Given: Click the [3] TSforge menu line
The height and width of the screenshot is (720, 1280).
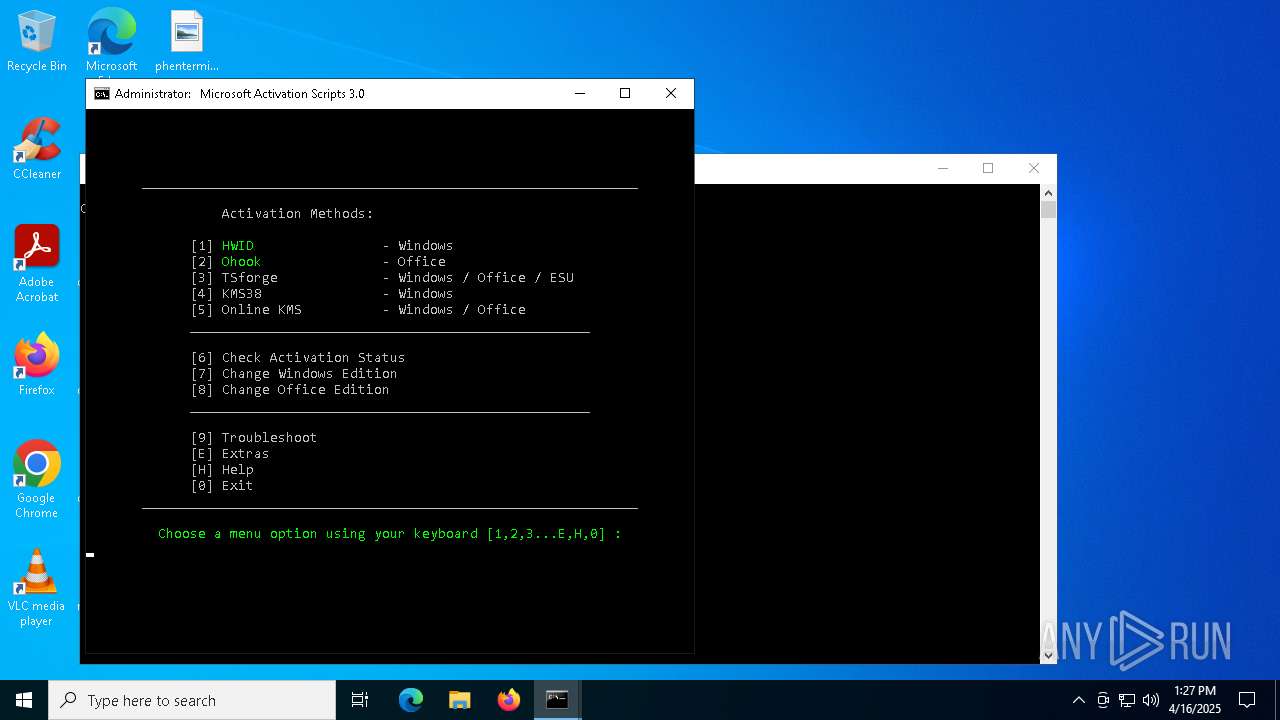Looking at the screenshot, I should pyautogui.click(x=382, y=277).
